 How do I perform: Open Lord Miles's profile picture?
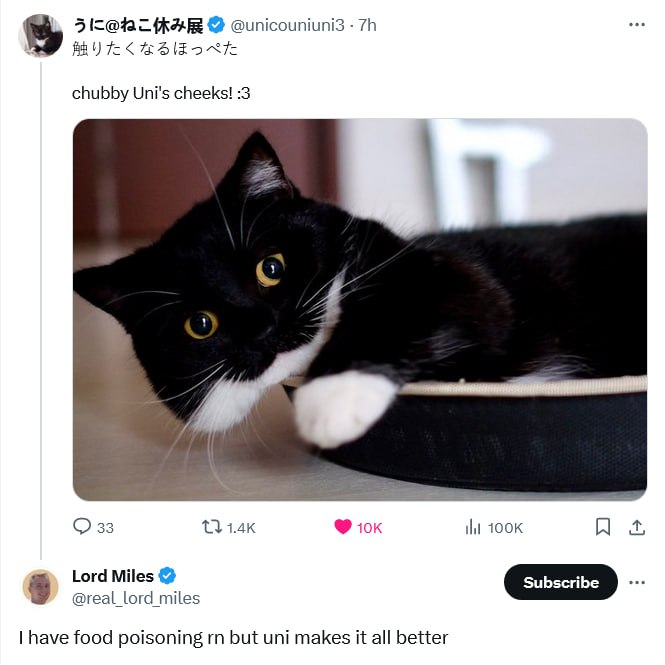[x=41, y=587]
